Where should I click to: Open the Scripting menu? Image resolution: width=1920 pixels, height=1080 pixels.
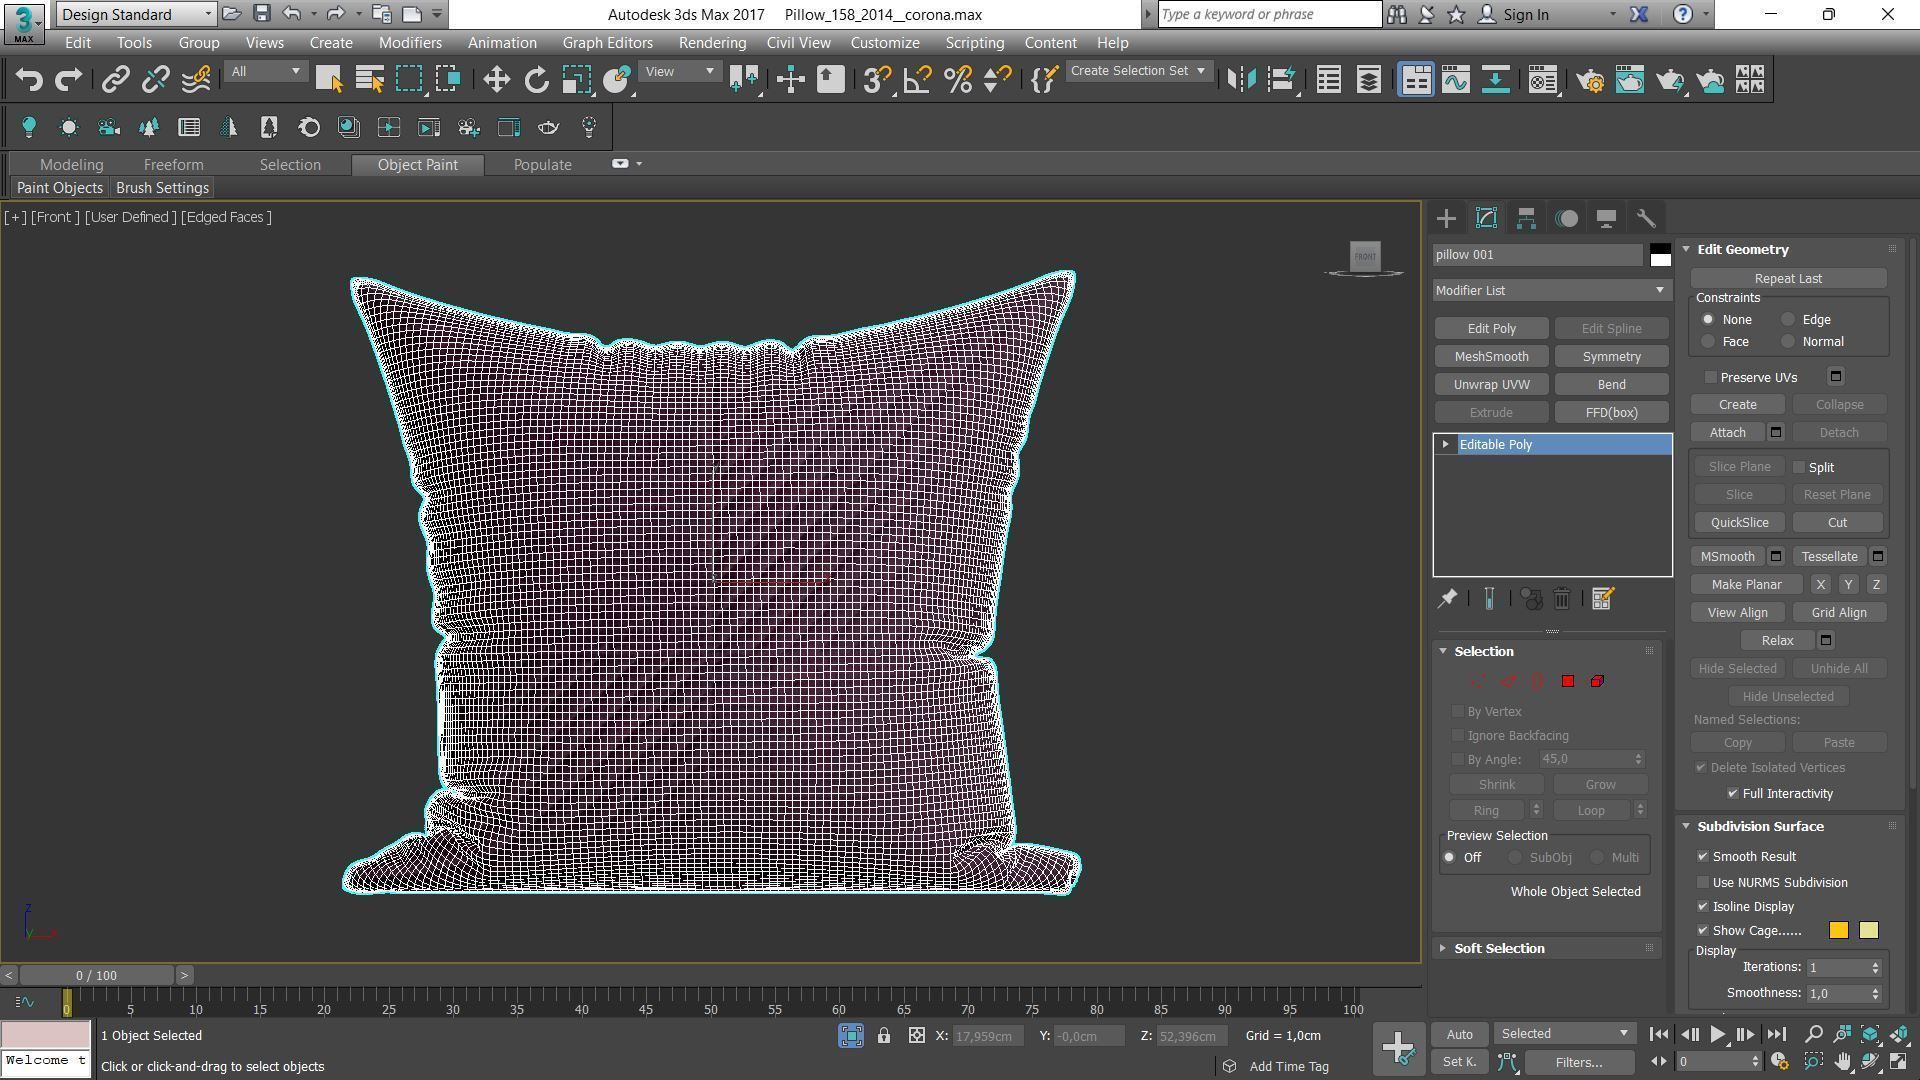click(974, 43)
